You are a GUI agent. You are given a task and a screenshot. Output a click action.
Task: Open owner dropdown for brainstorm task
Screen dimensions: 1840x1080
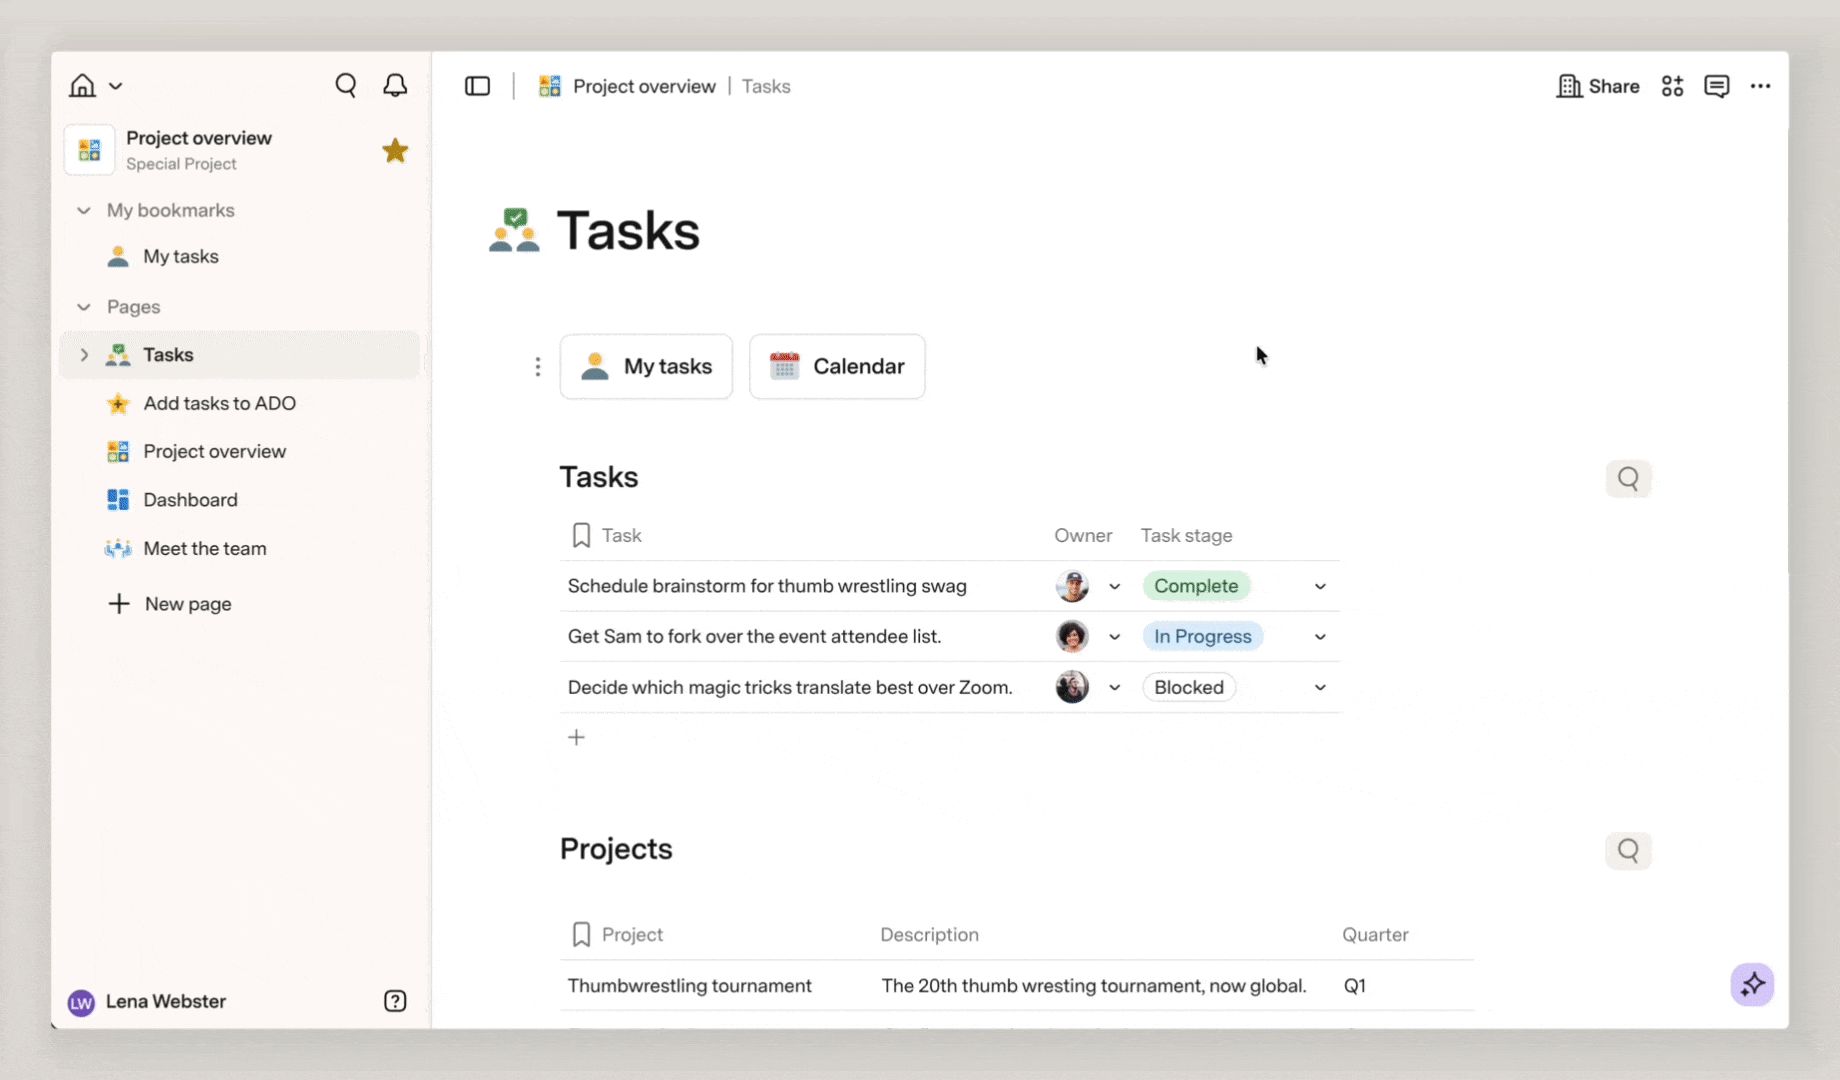click(1114, 586)
